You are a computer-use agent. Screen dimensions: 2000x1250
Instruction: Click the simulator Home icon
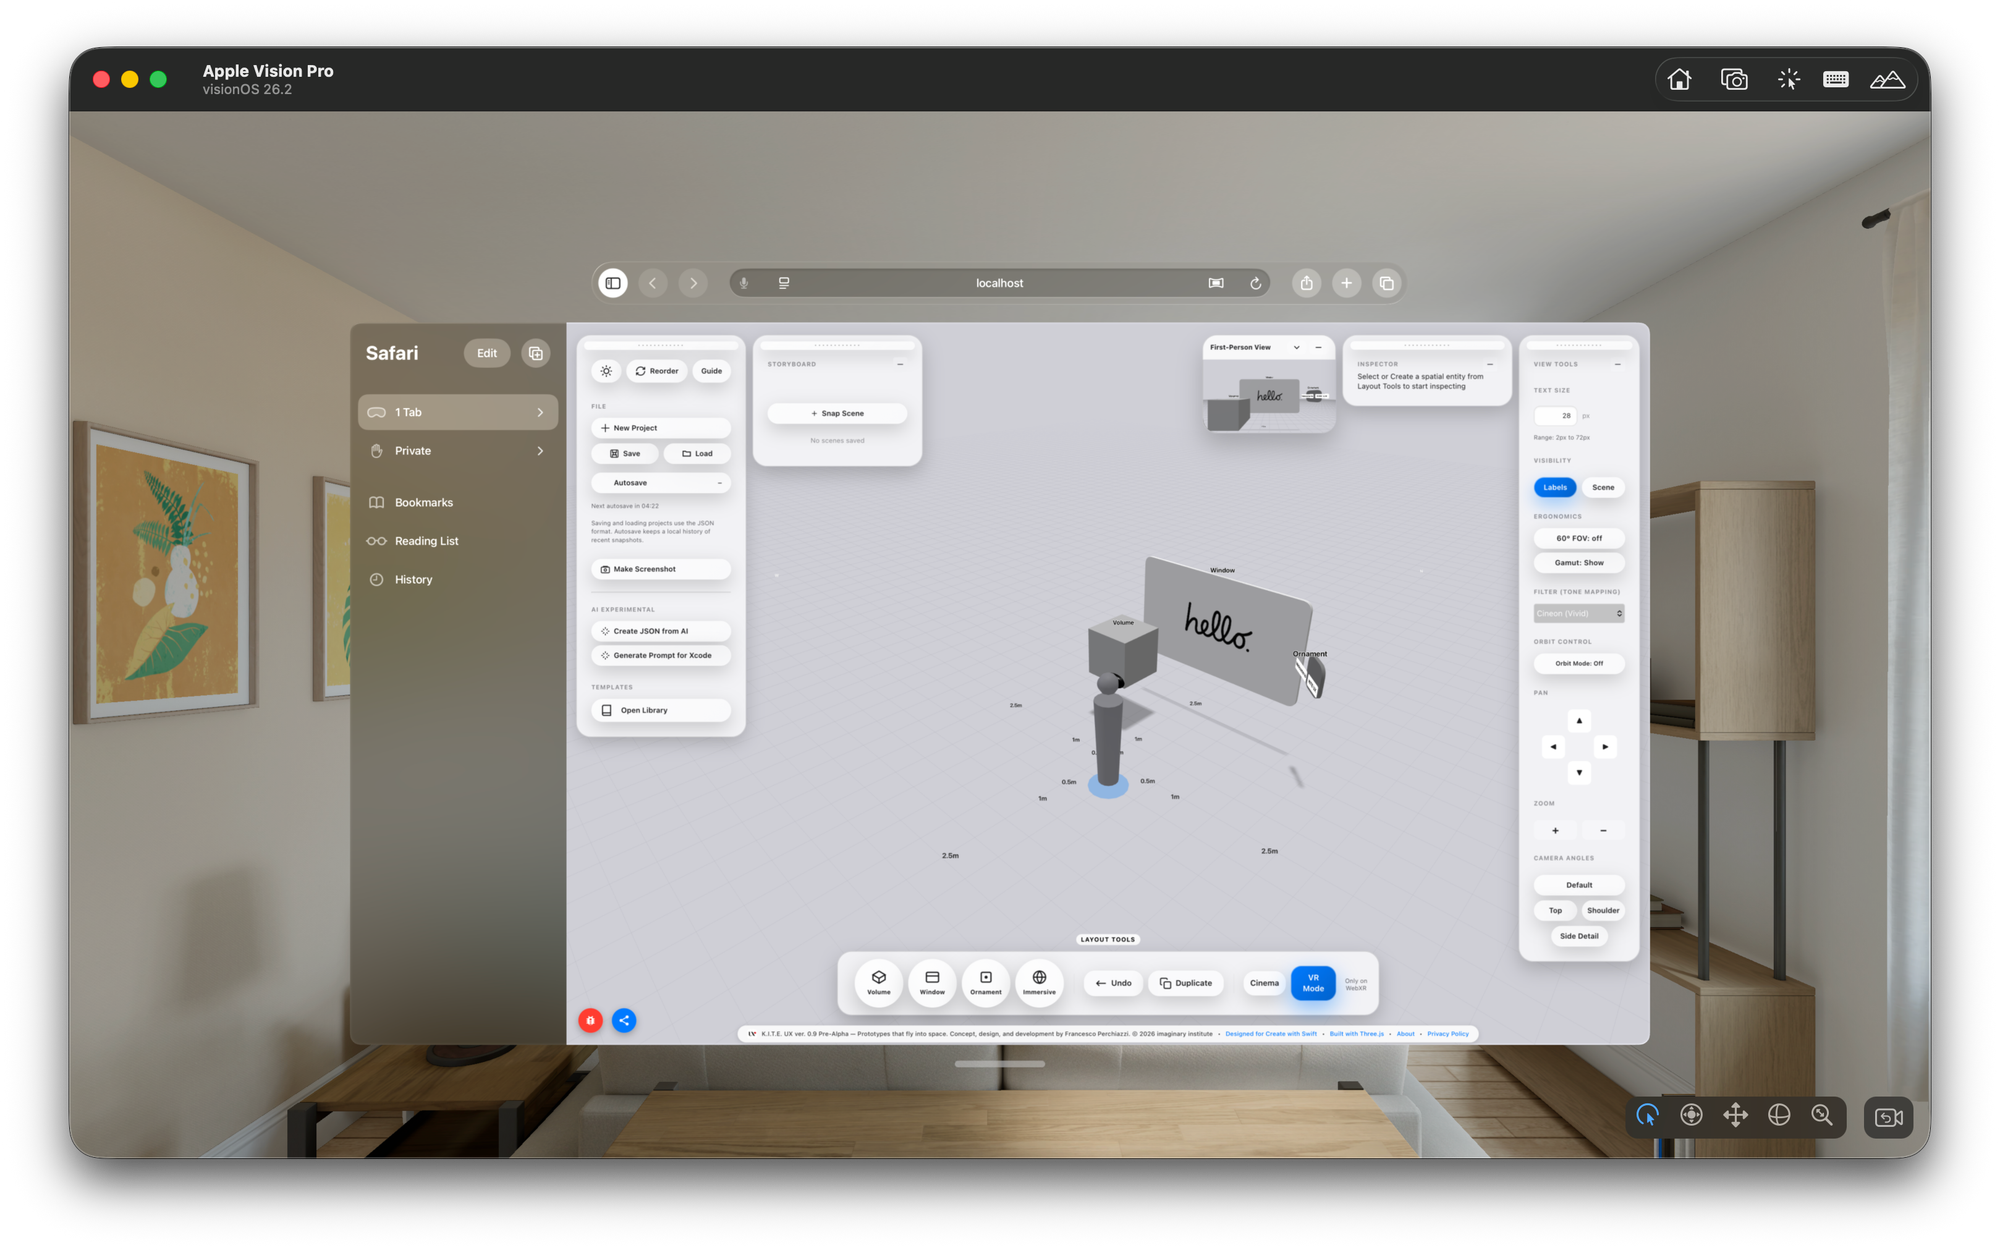point(1679,80)
